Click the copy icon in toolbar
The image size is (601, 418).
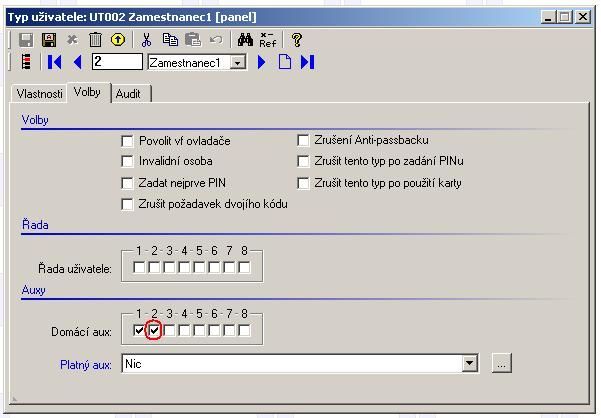170,40
